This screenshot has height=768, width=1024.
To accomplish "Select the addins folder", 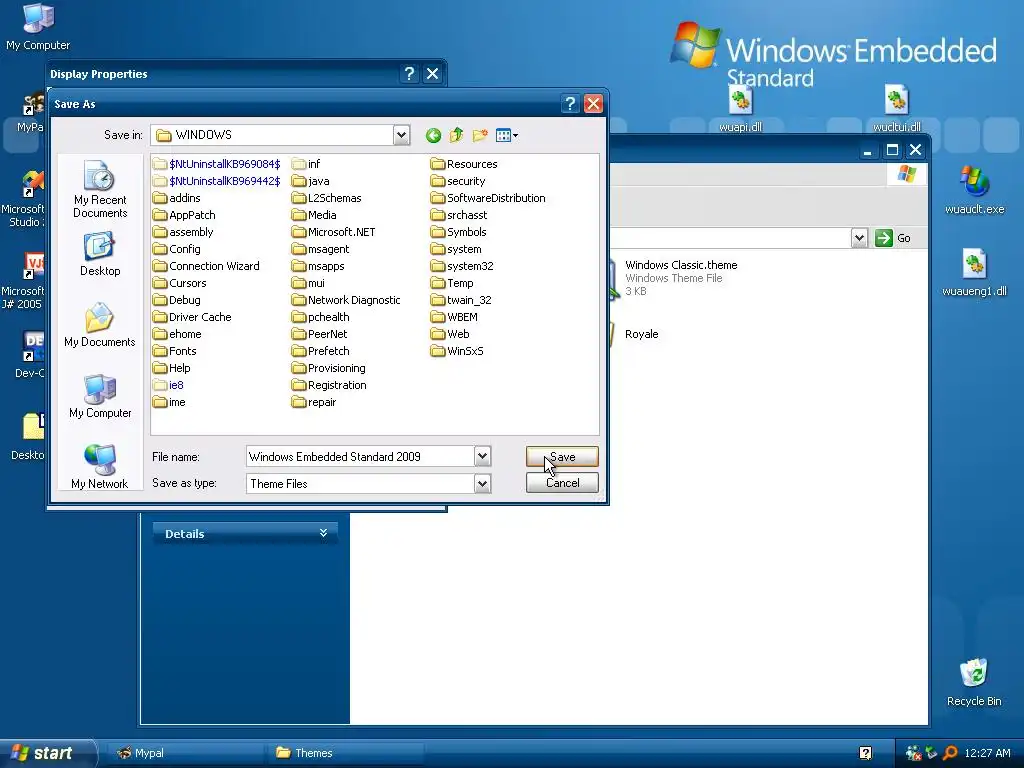I will coord(176,198).
